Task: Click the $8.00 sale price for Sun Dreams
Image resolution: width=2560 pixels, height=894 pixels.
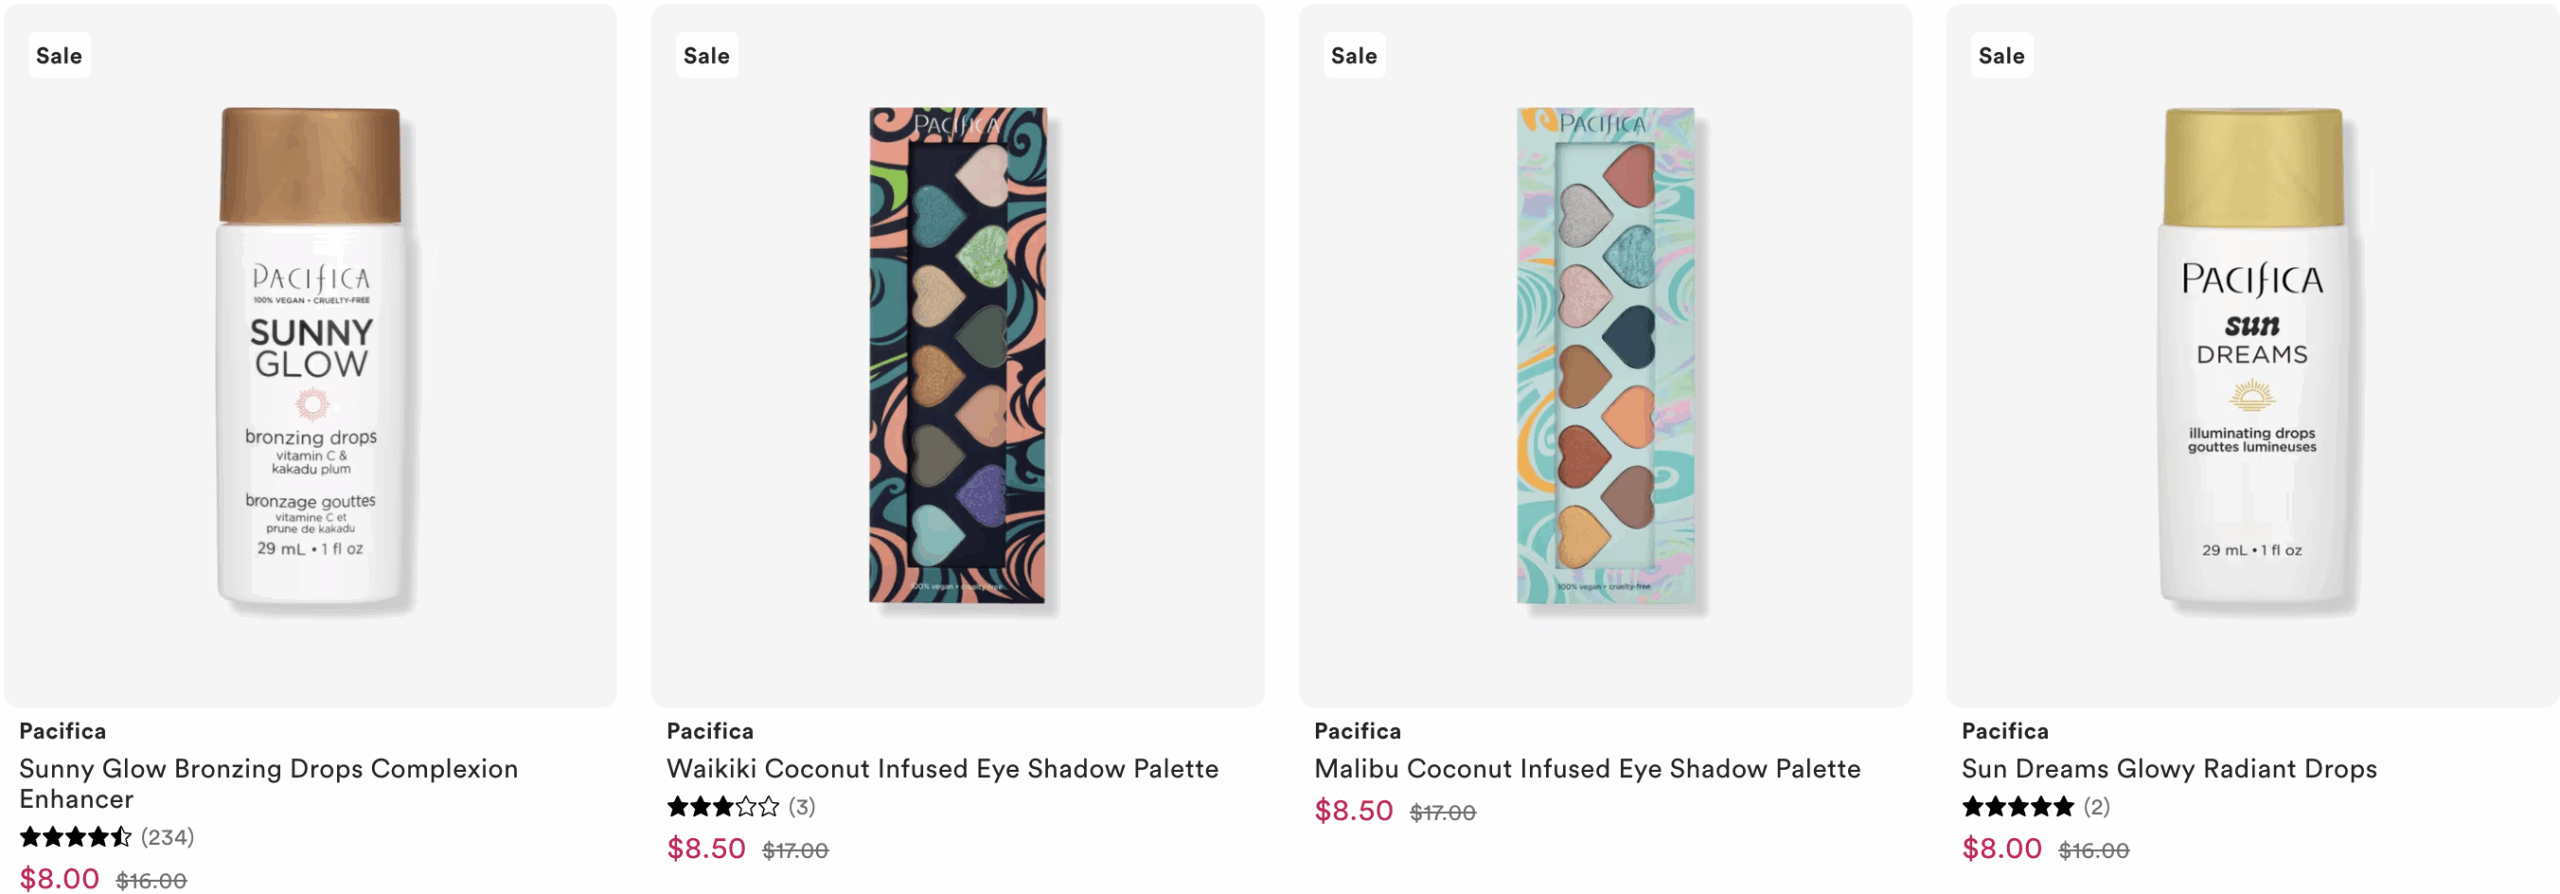Action: (x=2001, y=849)
